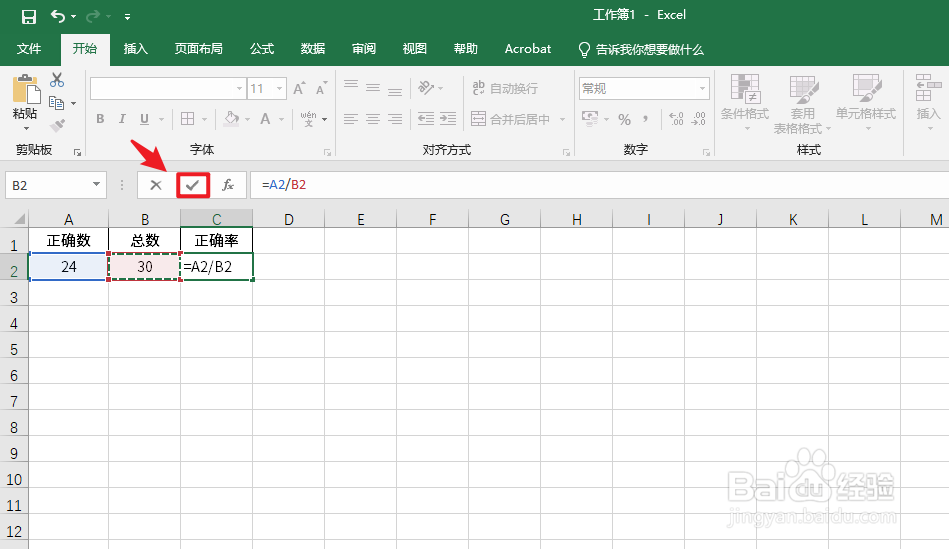The image size is (949, 549).
Task: Click the Cancel X button in formula bar
Action: coord(156,185)
